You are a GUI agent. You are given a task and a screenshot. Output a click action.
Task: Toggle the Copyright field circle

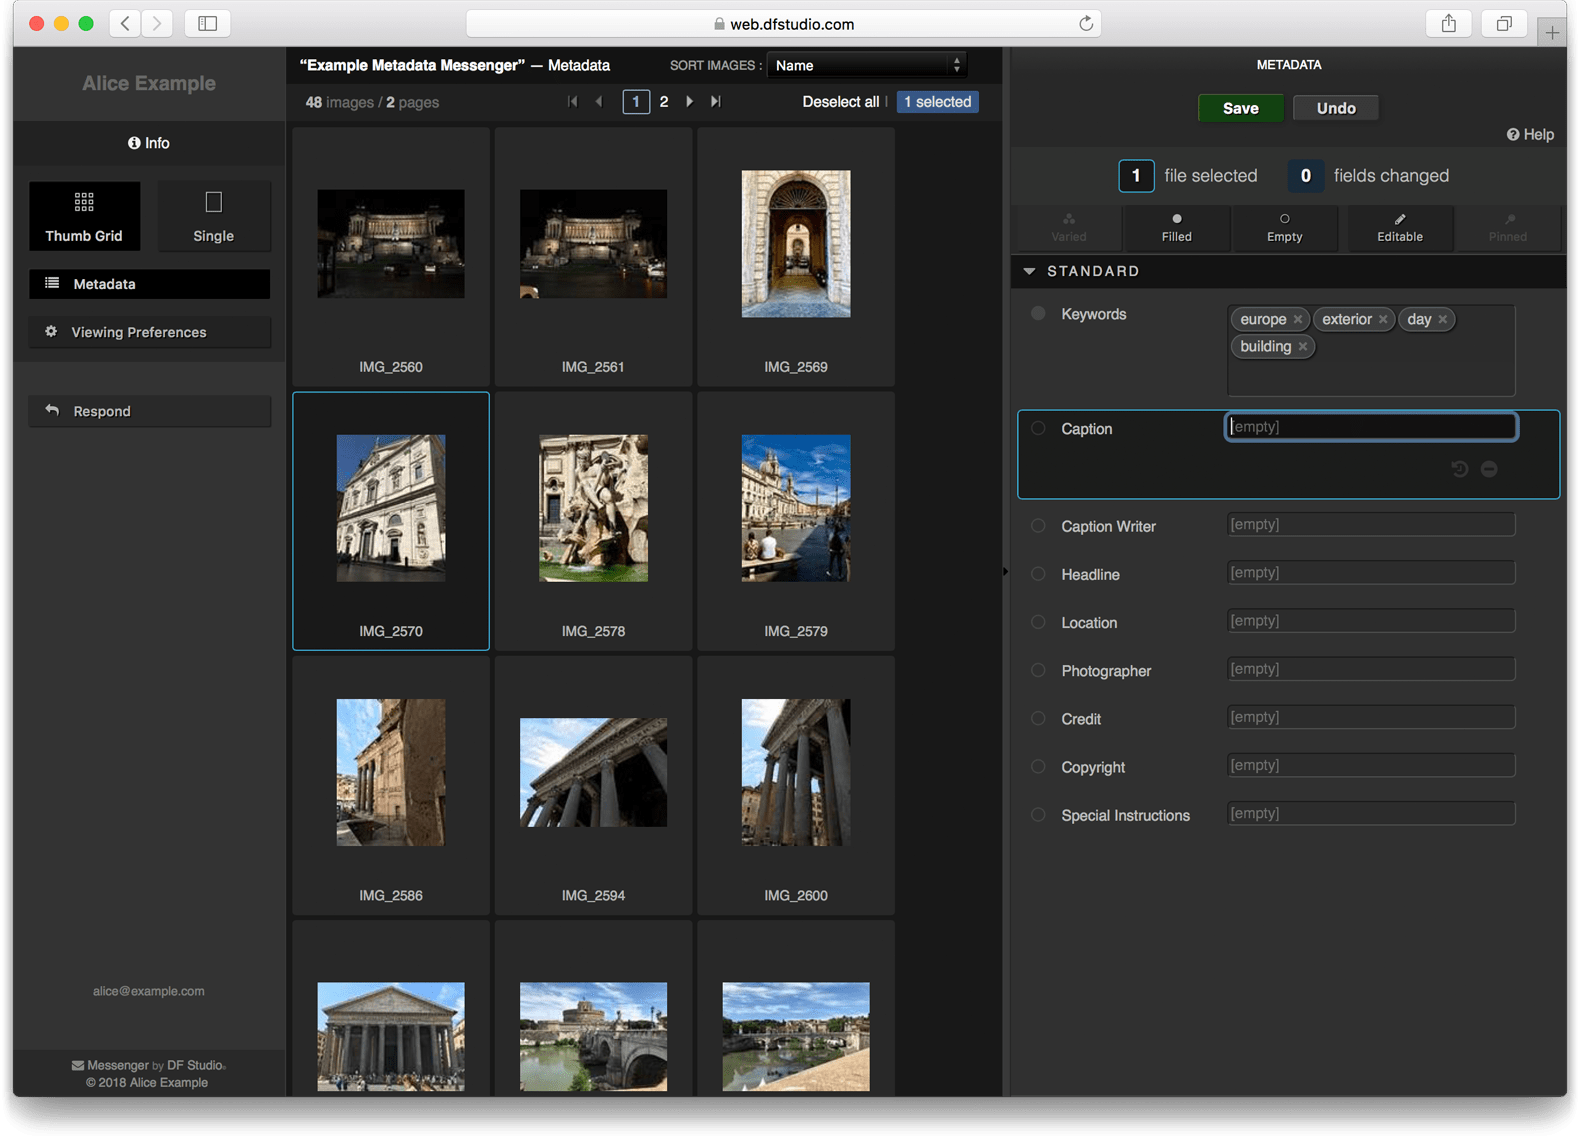[x=1038, y=767]
